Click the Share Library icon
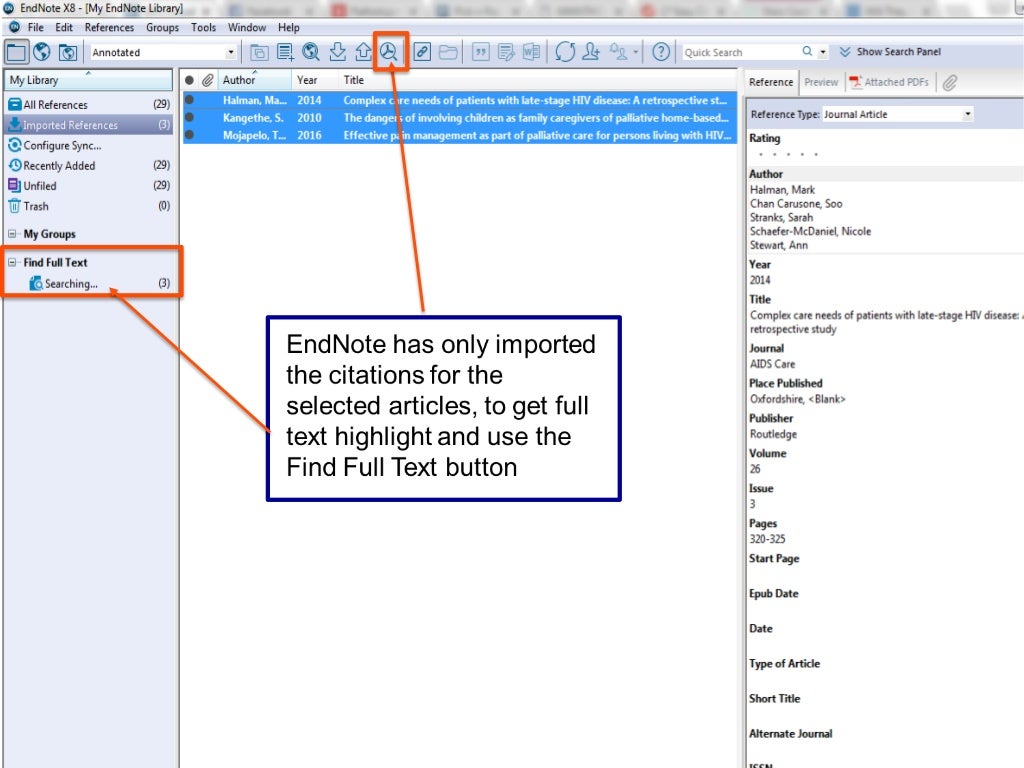This screenshot has height=768, width=1024. pos(591,52)
